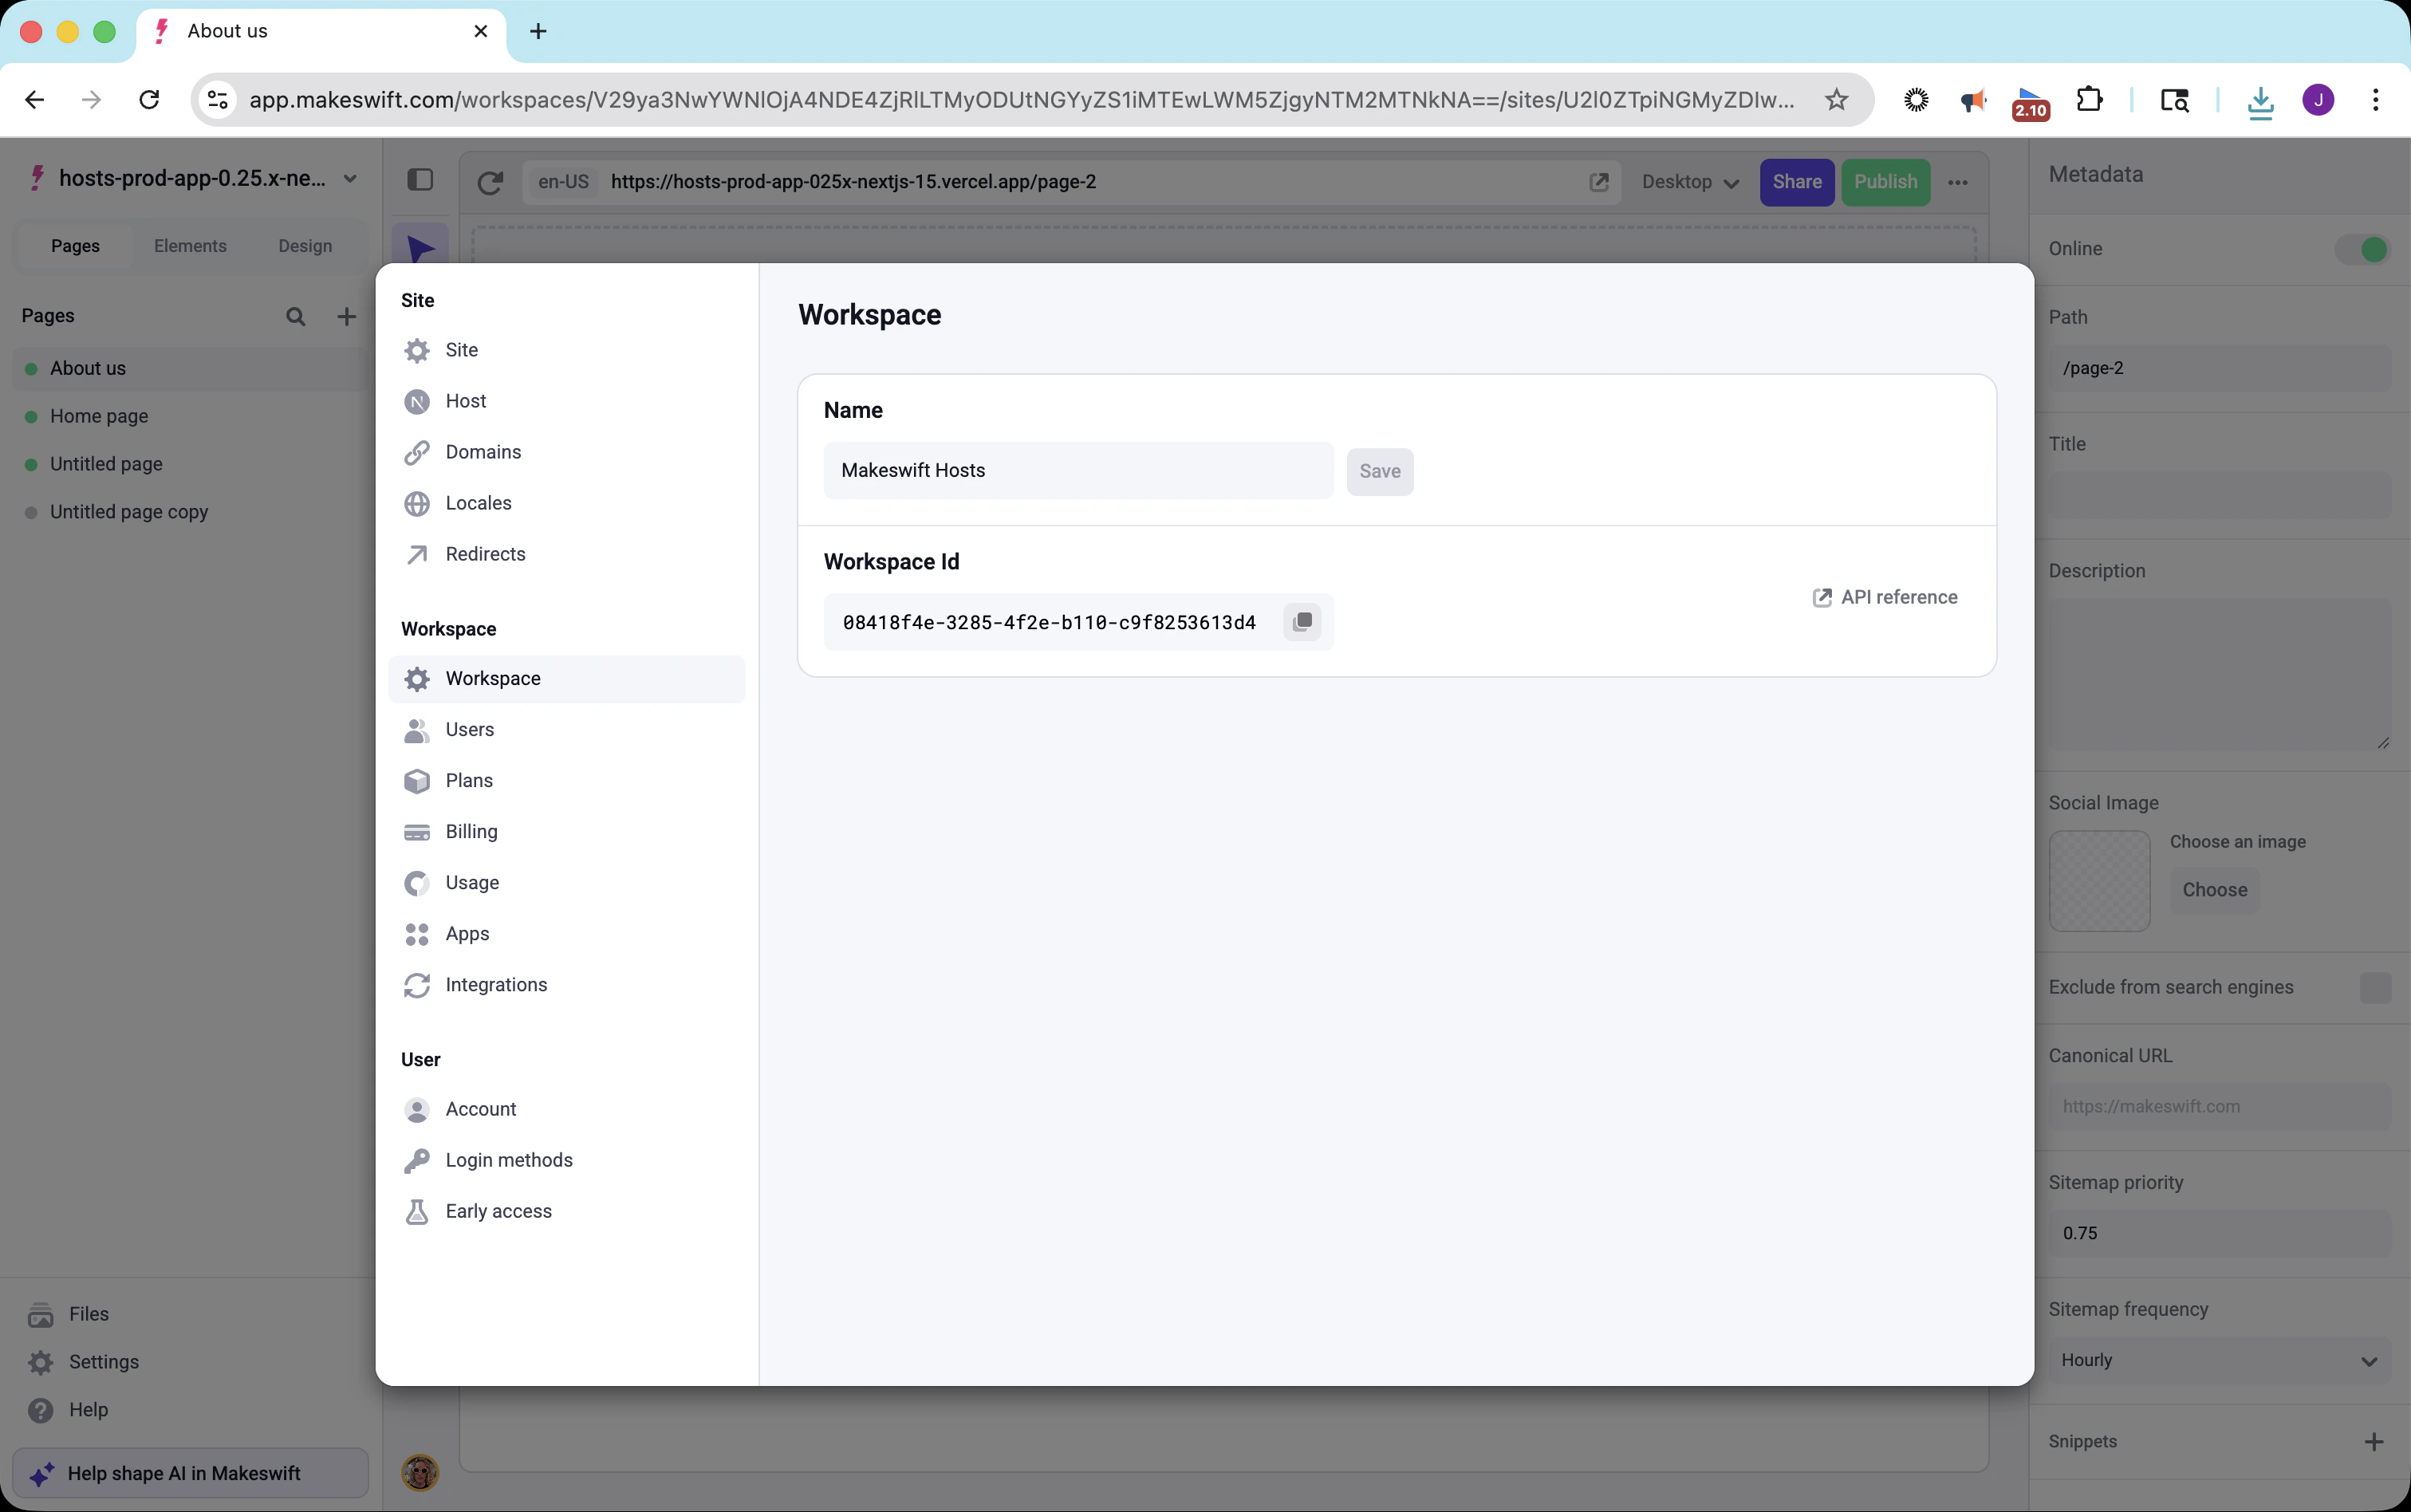Refresh the site preview
Screen dimensions: 2411x1512
coord(489,182)
